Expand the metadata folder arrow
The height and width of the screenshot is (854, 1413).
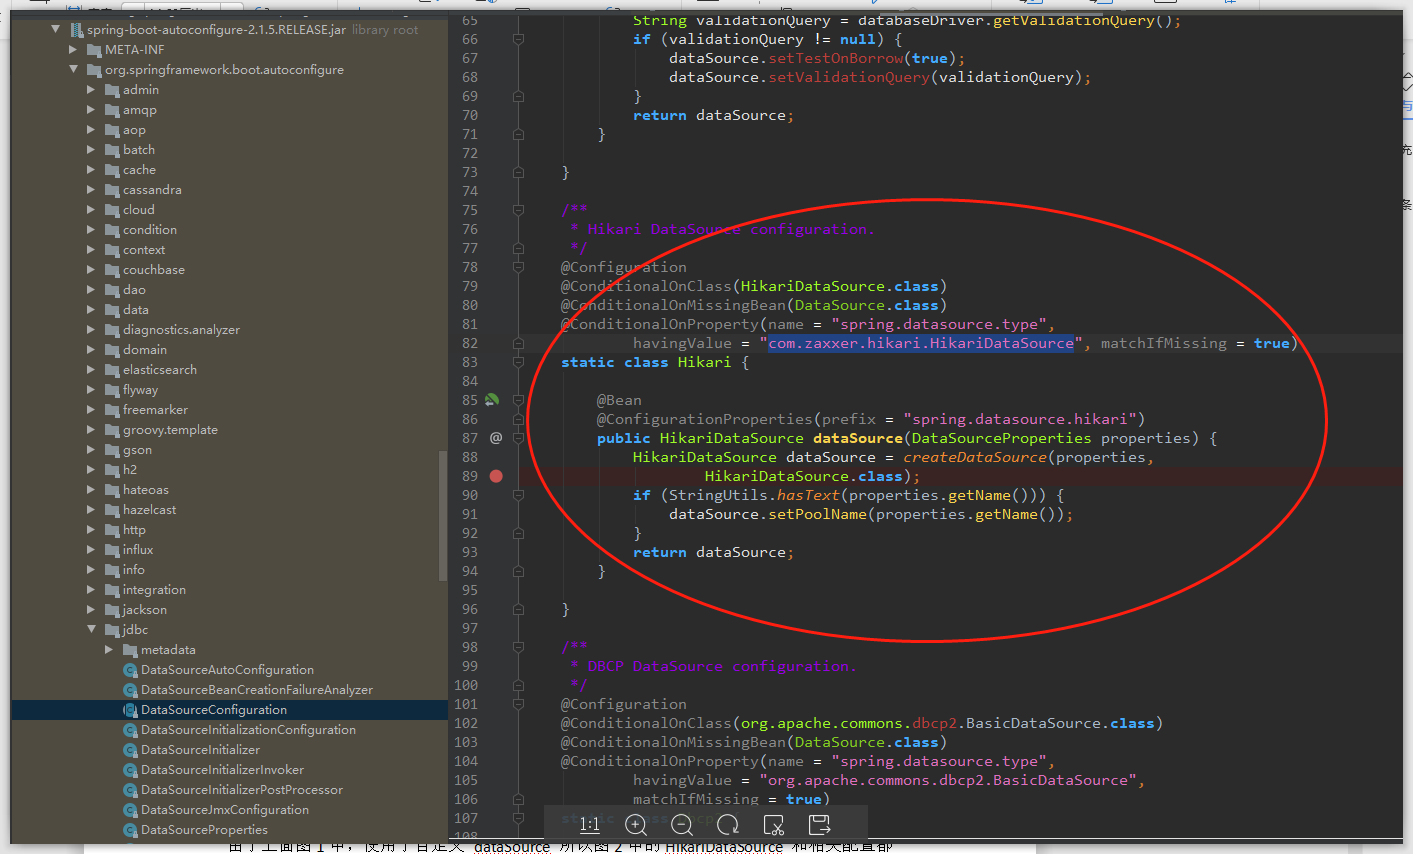[109, 650]
